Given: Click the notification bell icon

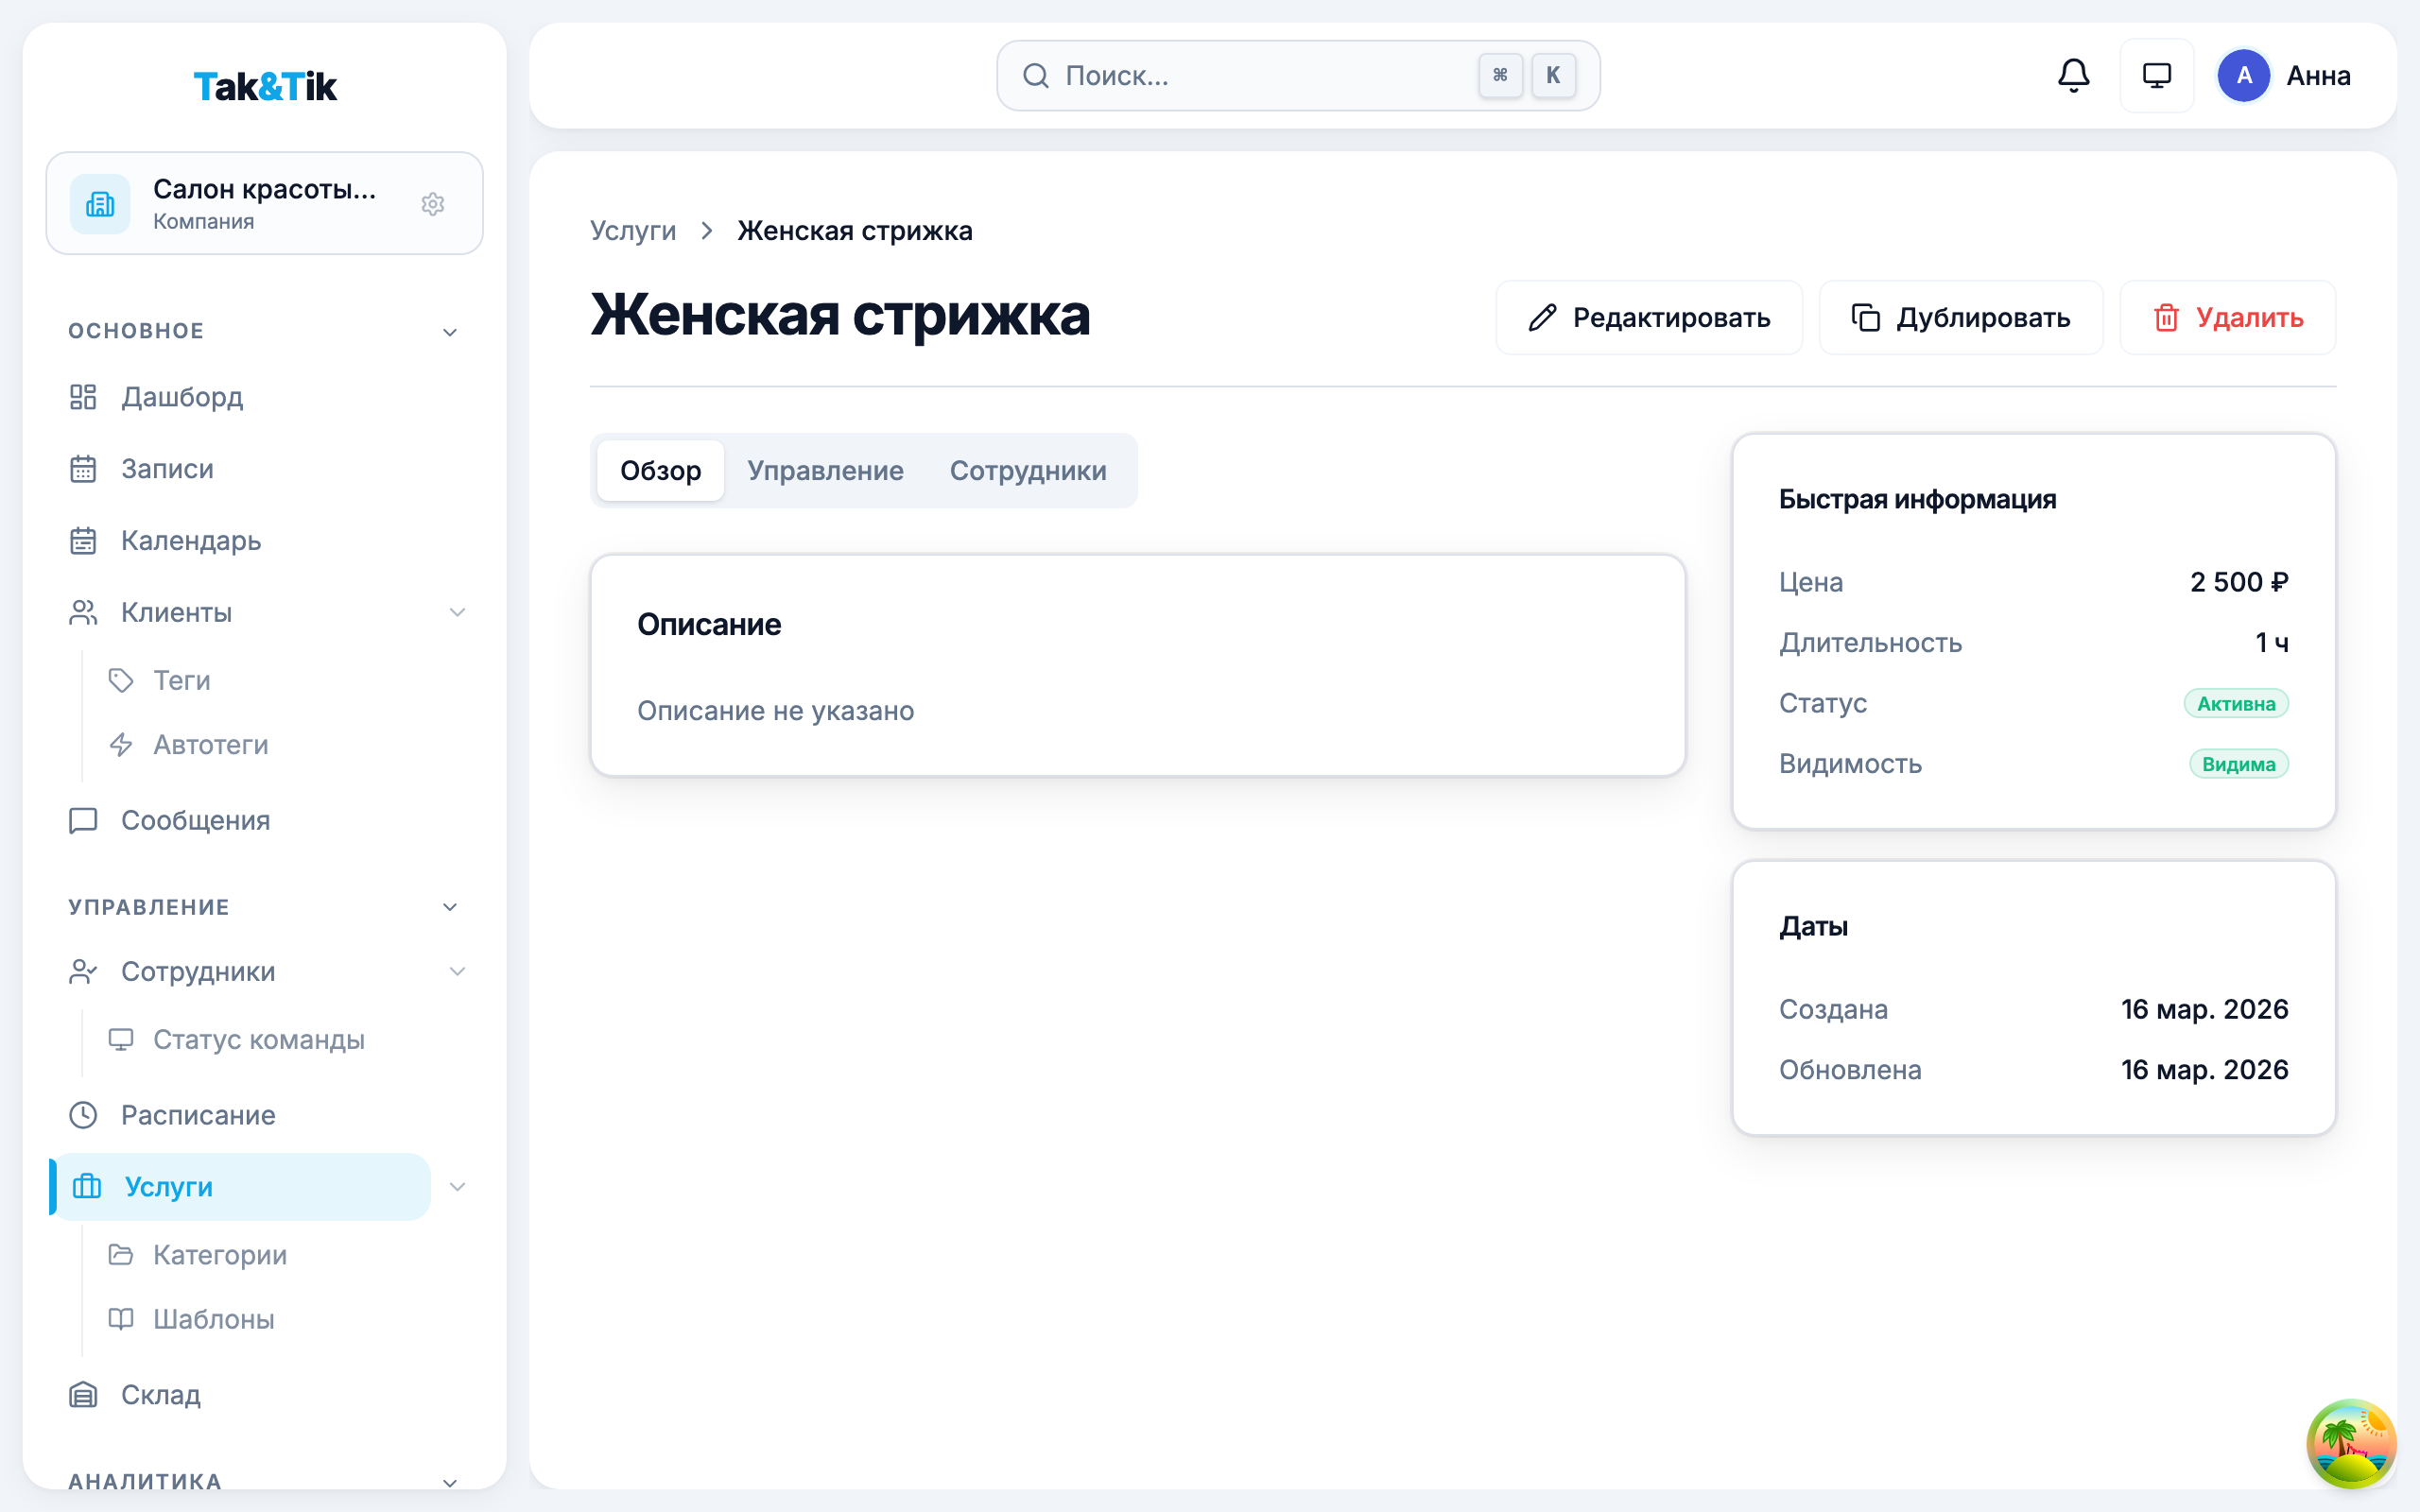Looking at the screenshot, I should [x=2073, y=75].
